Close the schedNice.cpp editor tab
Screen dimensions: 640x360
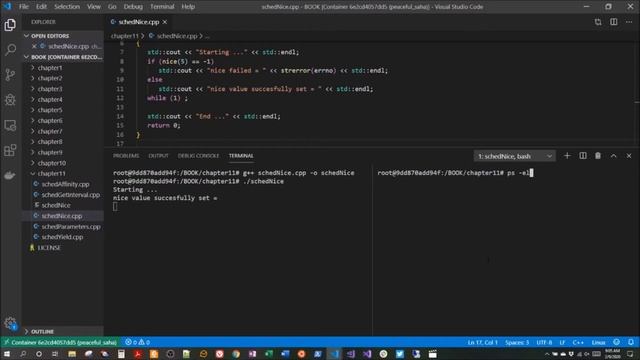pos(165,22)
